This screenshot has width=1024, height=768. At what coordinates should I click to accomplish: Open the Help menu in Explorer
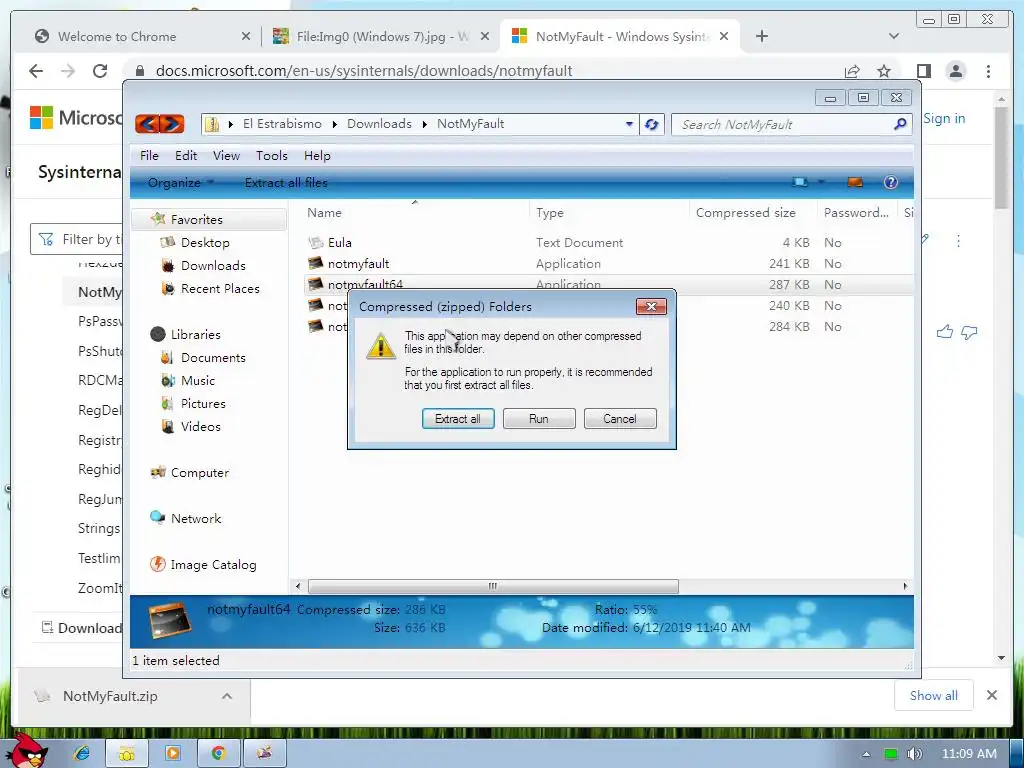click(x=317, y=155)
